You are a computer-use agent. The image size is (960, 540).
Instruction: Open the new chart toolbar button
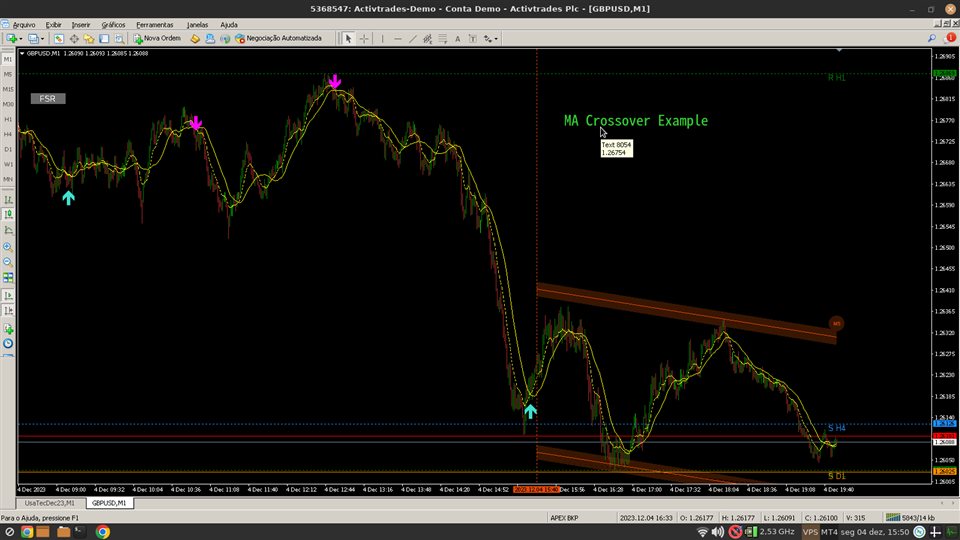[x=11, y=39]
